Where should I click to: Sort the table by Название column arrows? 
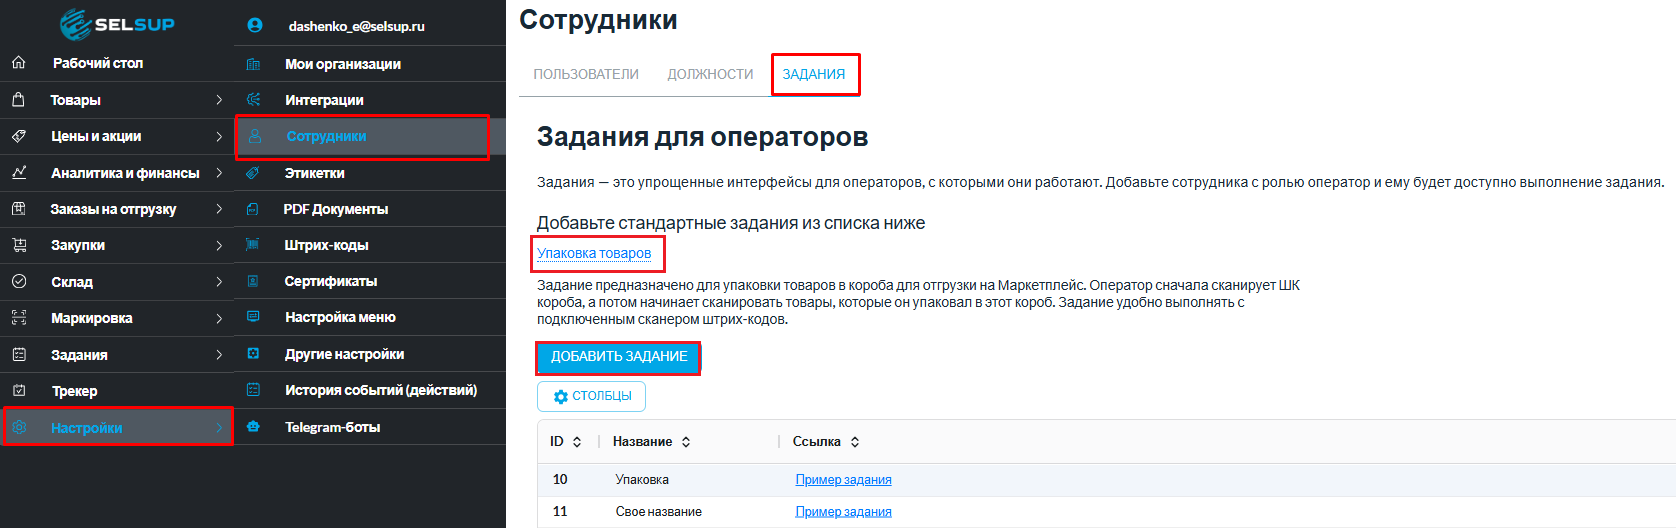(x=686, y=442)
